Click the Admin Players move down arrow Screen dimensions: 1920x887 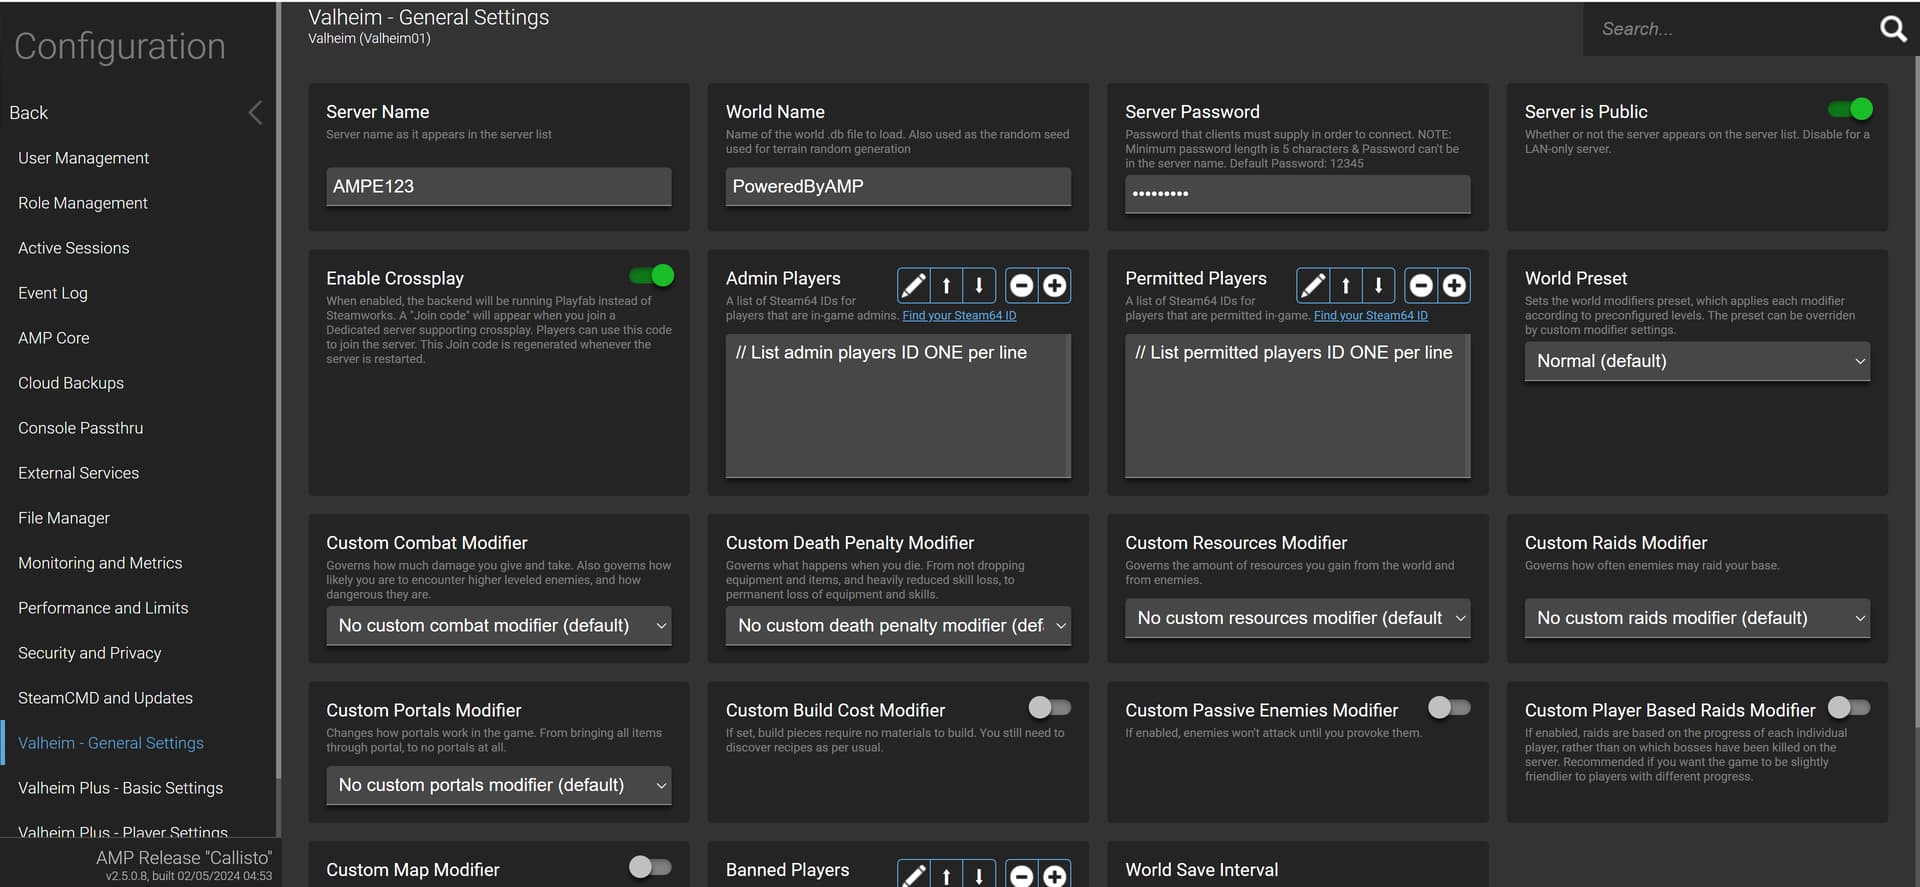tap(979, 286)
